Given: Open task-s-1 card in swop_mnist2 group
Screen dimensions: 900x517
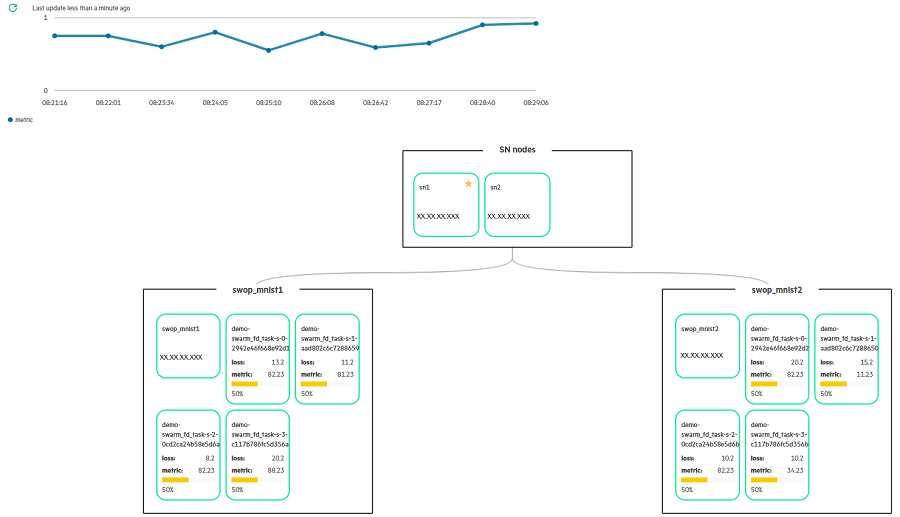Looking at the screenshot, I should click(847, 358).
